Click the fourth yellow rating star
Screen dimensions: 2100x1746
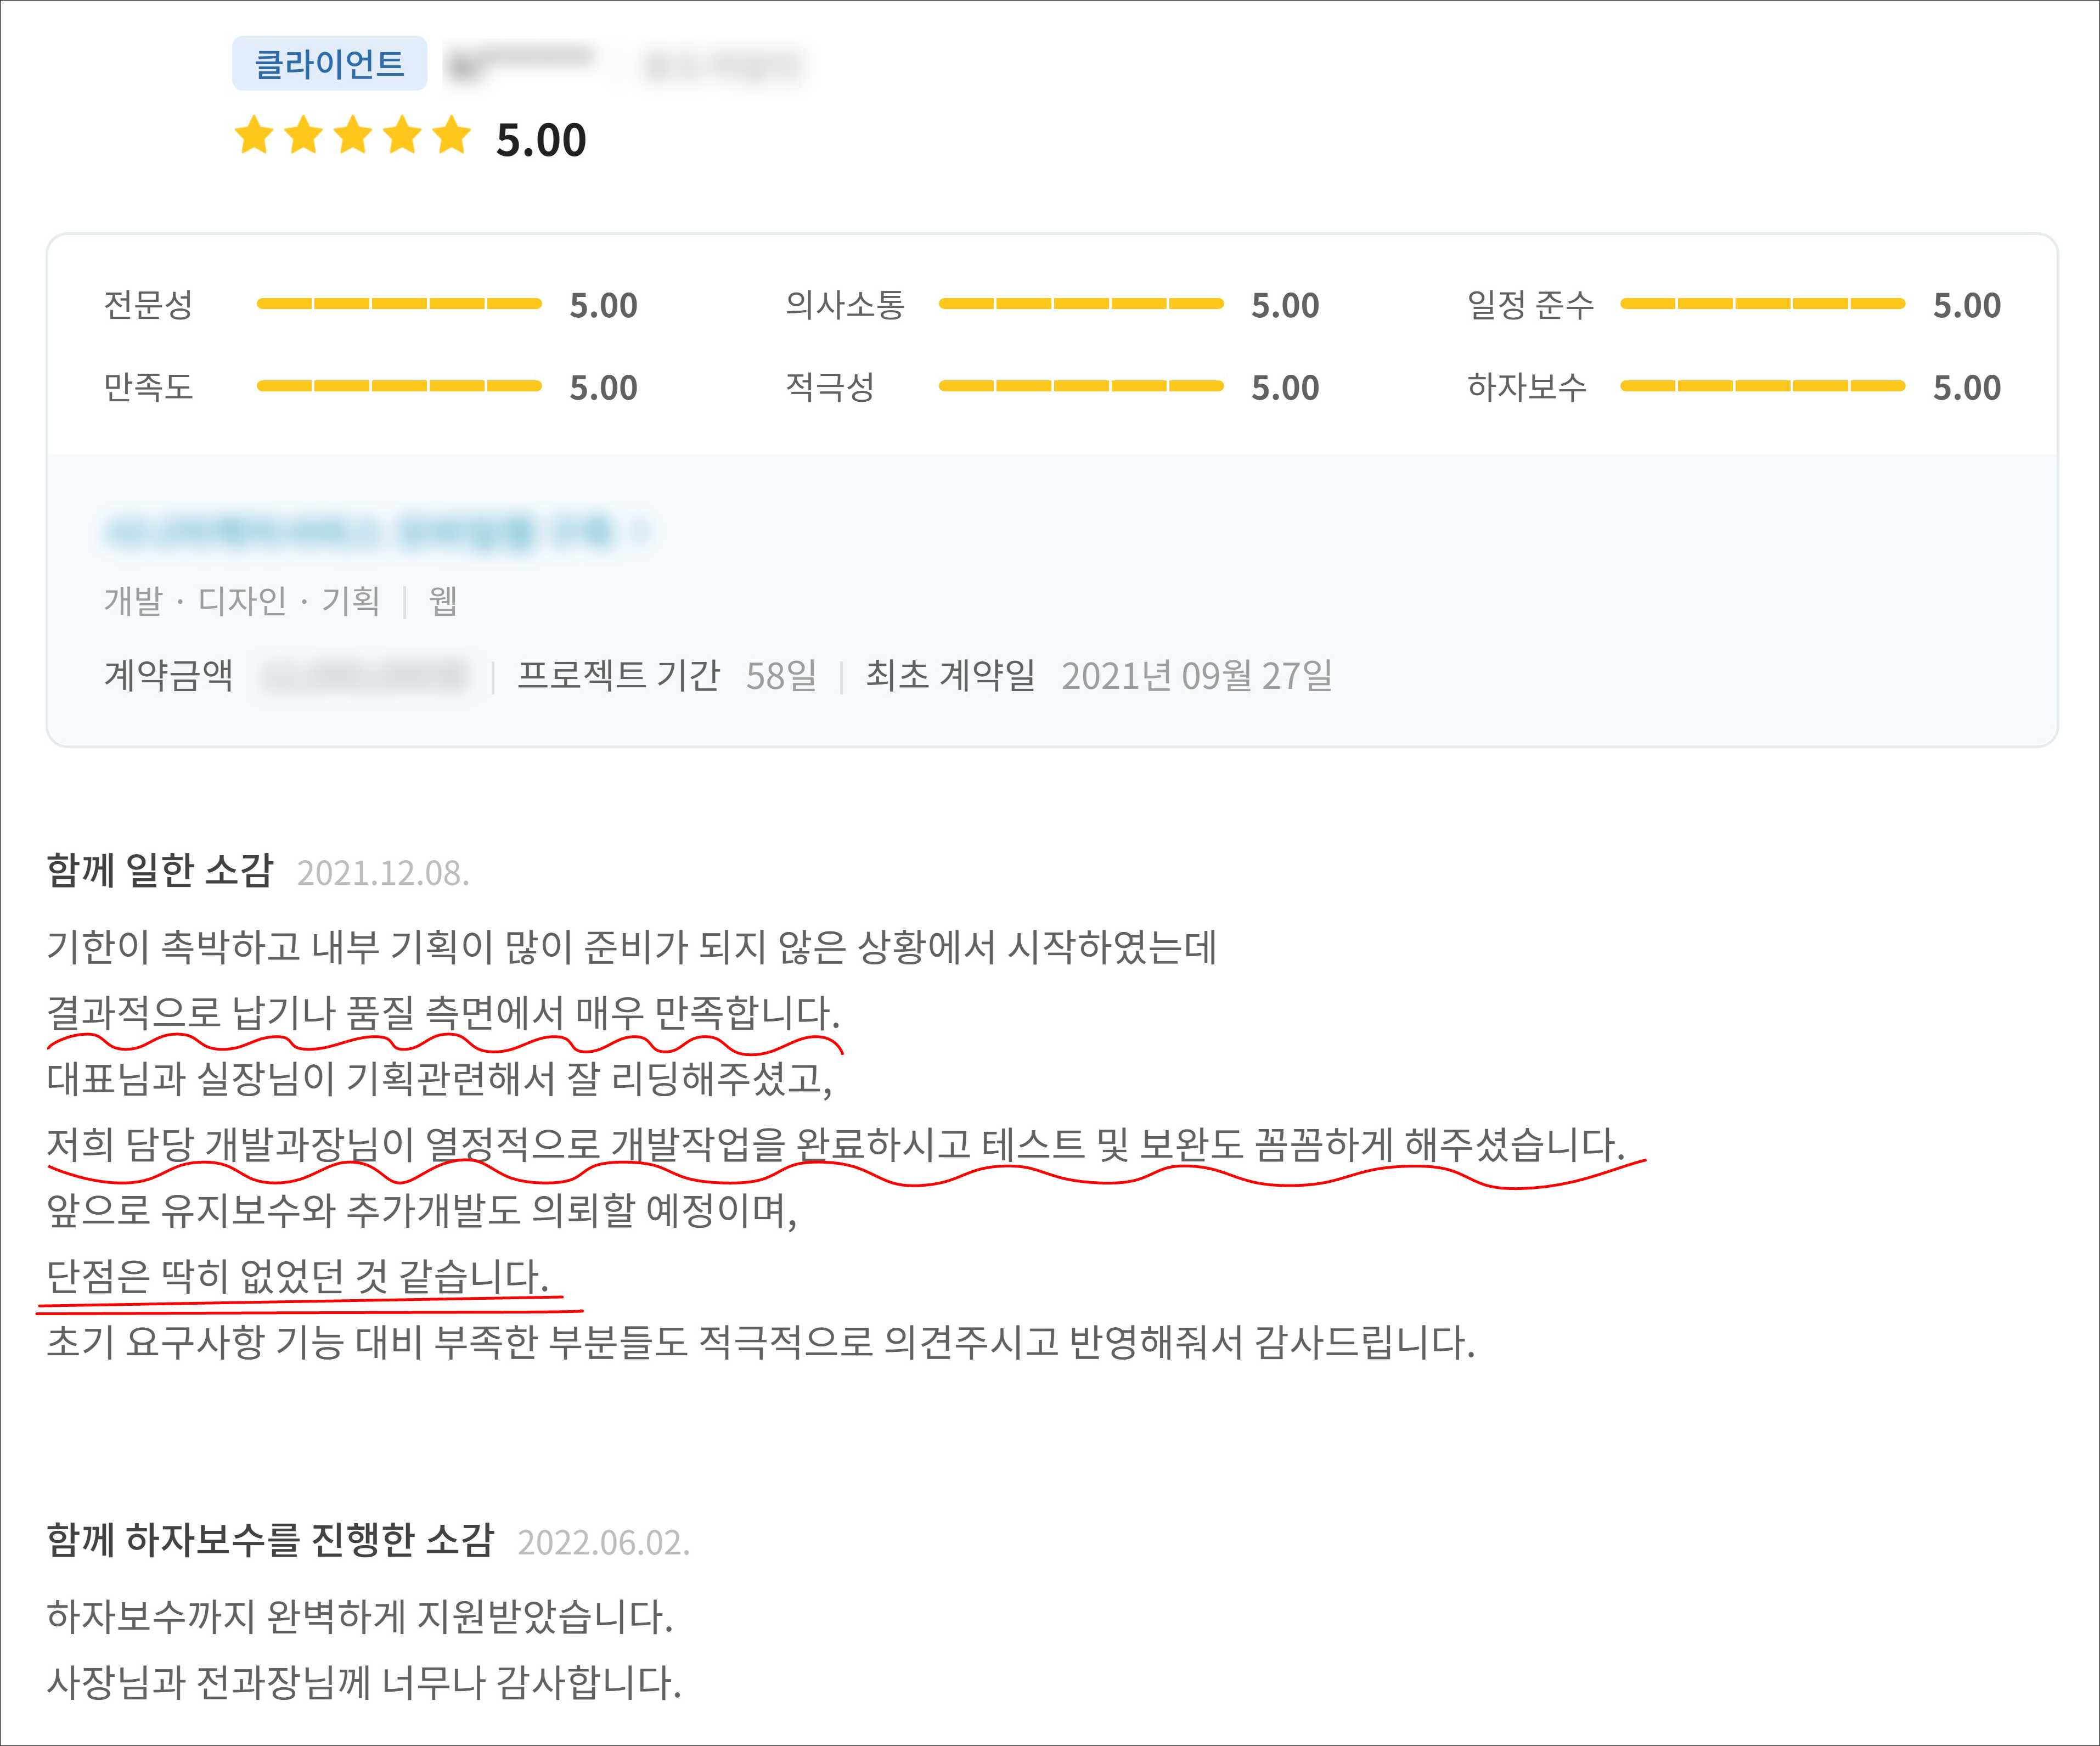point(402,136)
